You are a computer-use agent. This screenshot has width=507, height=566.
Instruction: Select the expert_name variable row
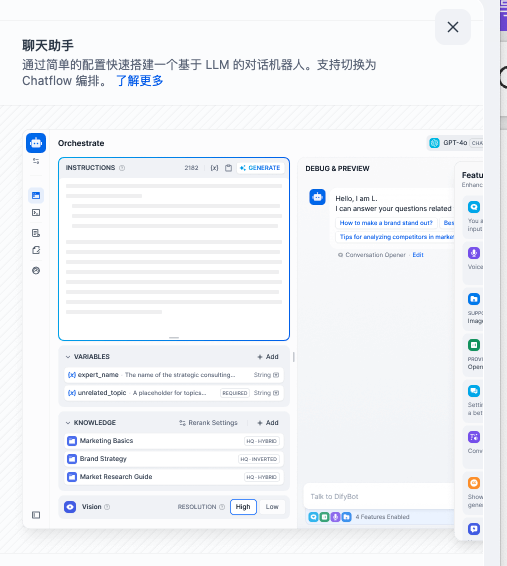coord(174,375)
